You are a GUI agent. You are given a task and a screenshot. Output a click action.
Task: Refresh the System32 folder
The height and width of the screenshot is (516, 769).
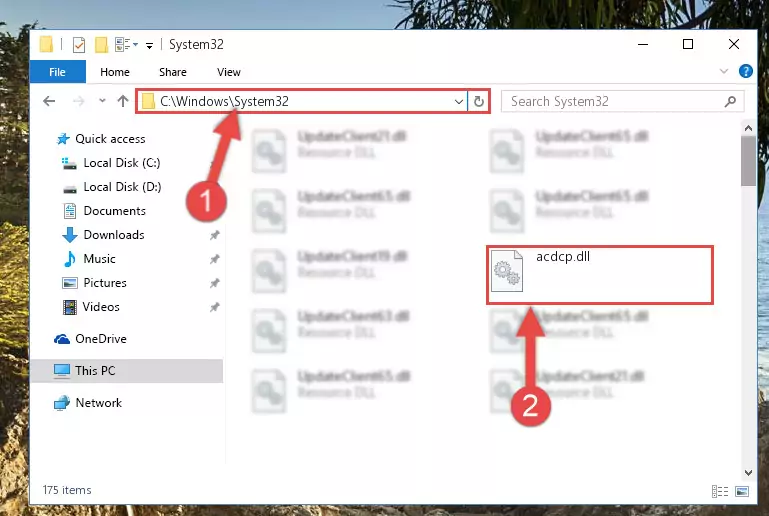coord(479,102)
